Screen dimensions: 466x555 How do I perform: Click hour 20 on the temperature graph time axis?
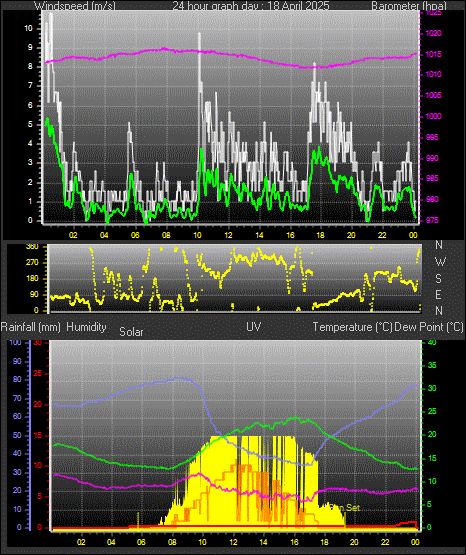(354, 542)
